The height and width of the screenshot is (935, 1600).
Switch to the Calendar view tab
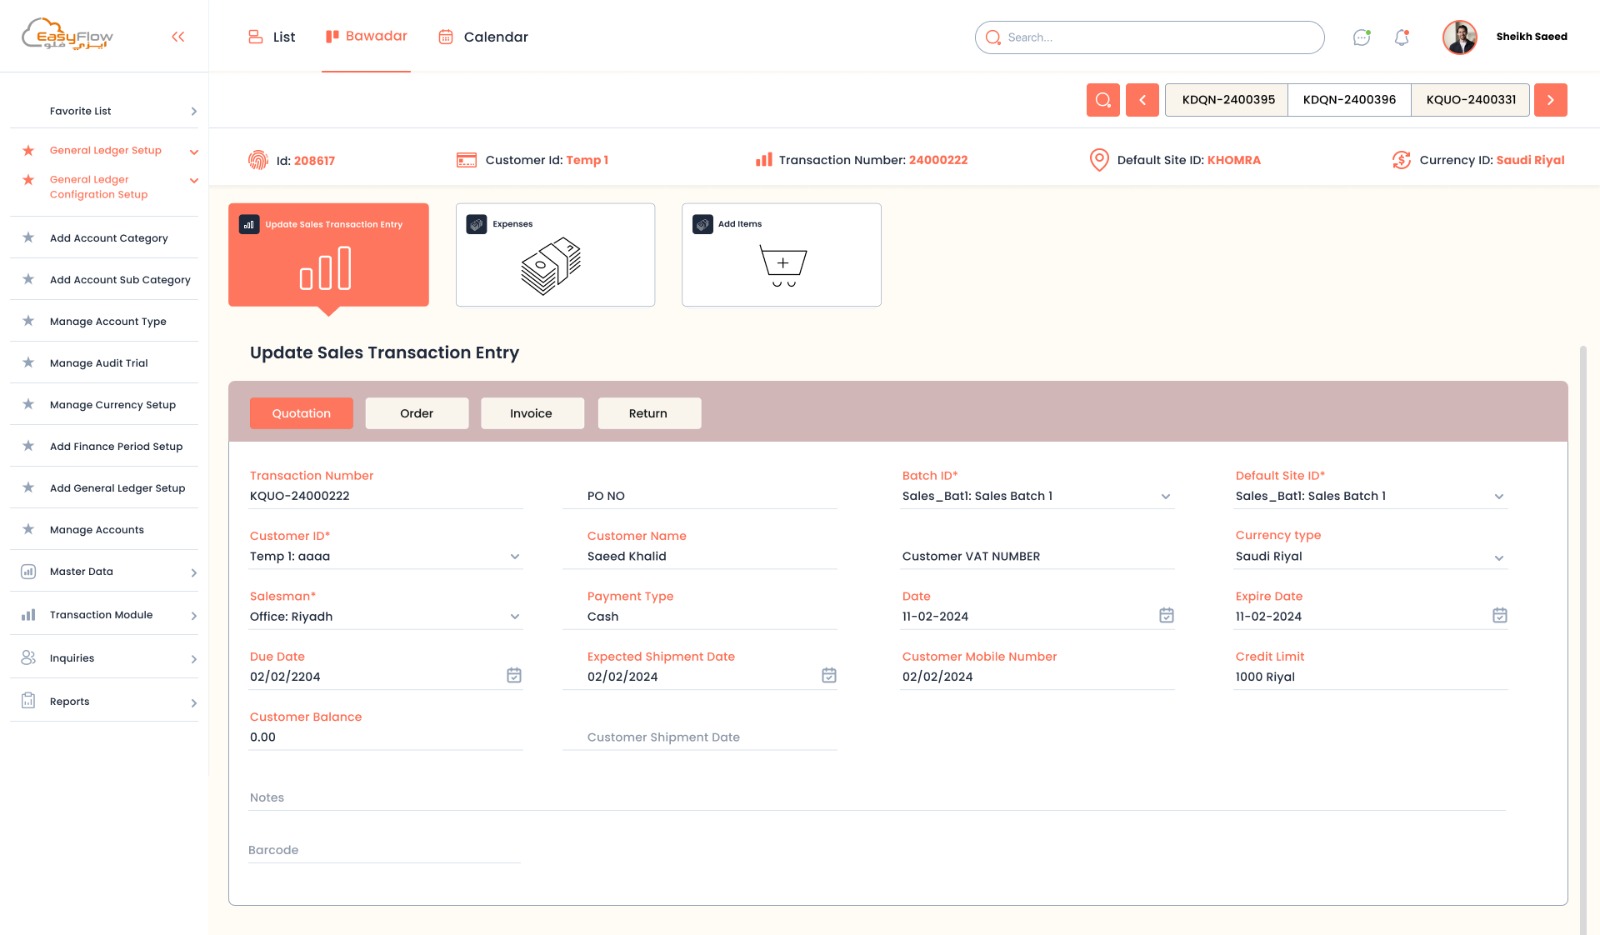point(483,37)
